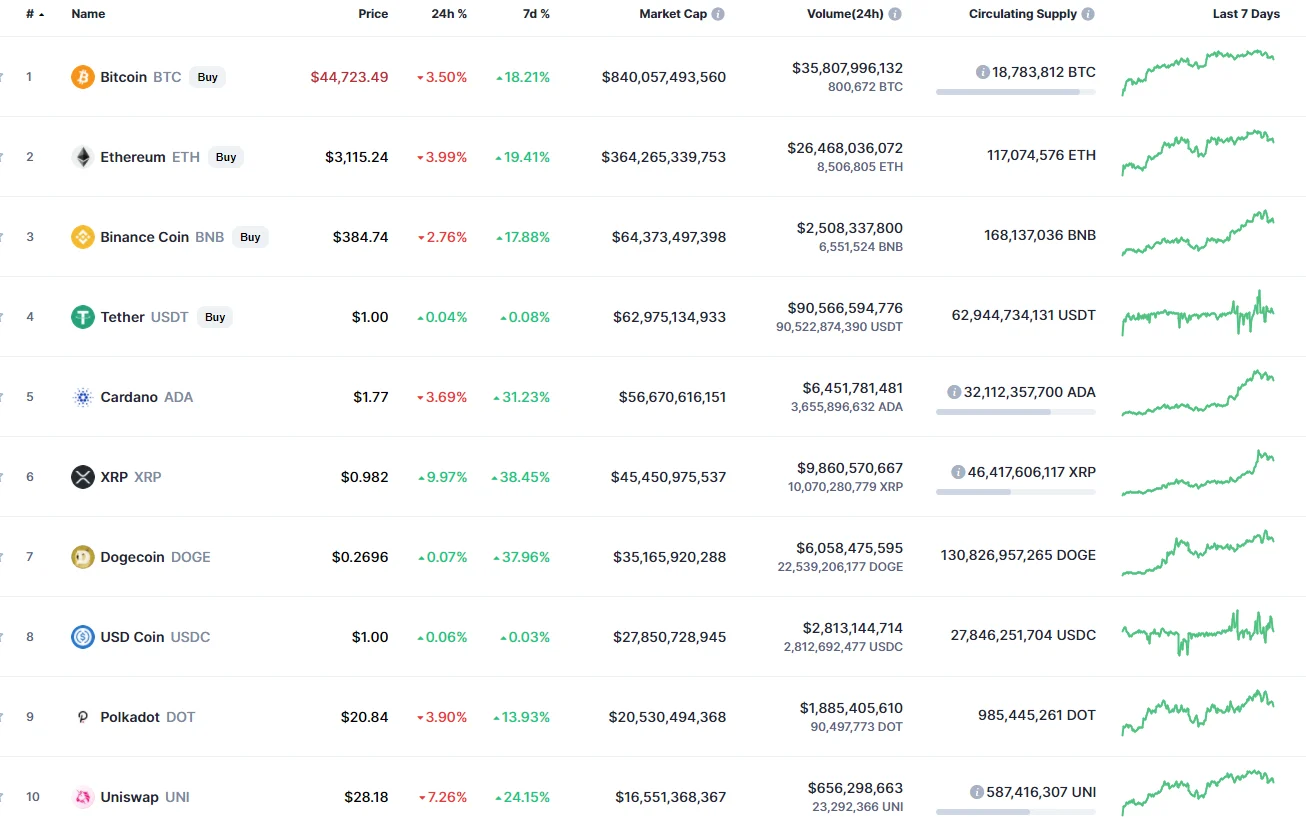Hit the Buy button beside Tether USDT
Screen dimensions: 1306x831
[215, 317]
